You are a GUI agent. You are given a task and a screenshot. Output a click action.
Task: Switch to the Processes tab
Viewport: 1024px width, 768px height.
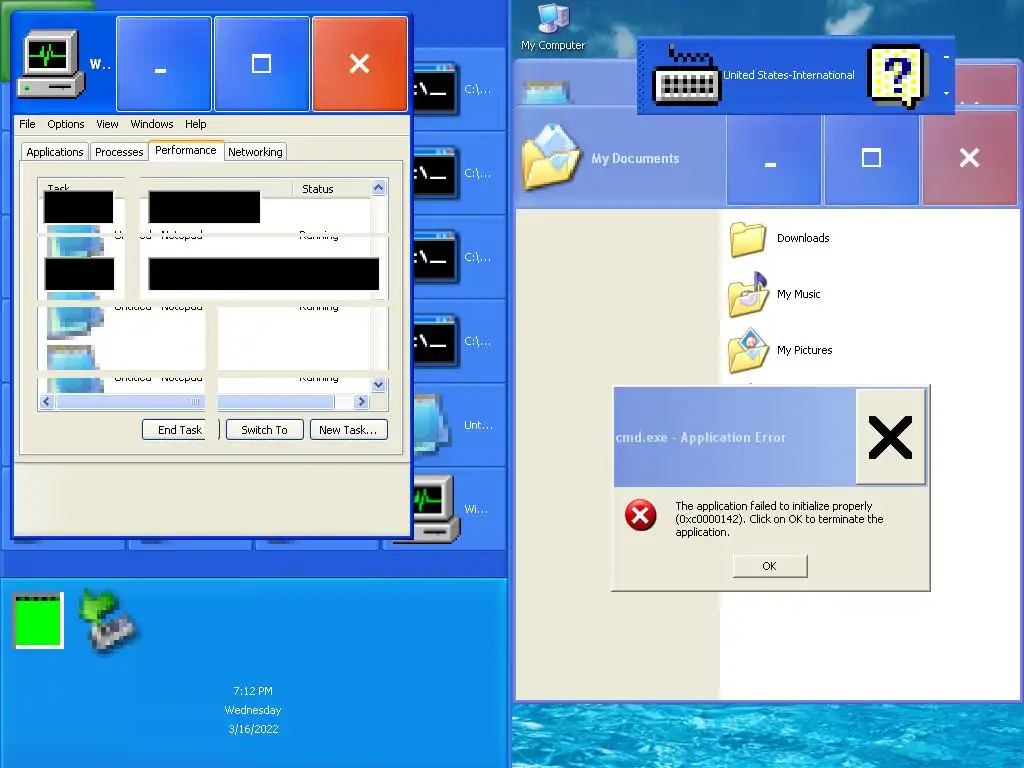[x=119, y=152]
